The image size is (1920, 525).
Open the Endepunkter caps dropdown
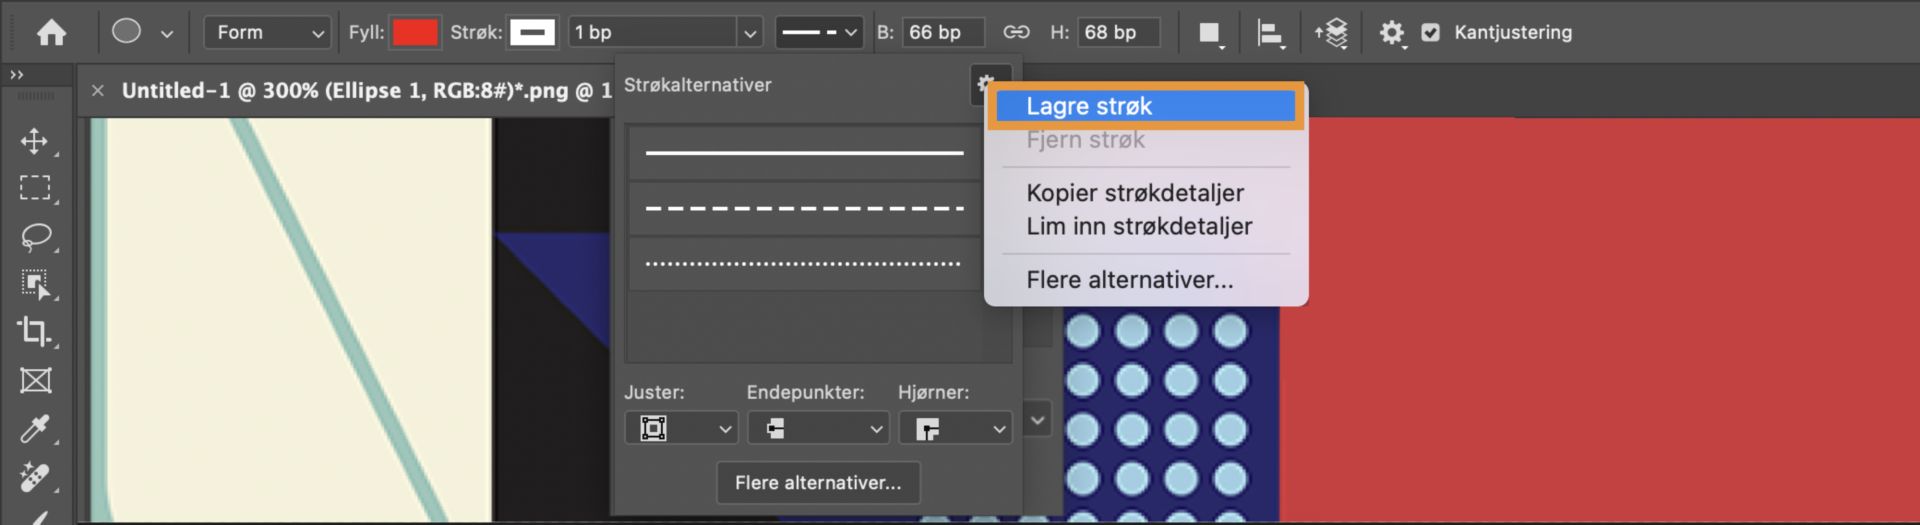point(818,428)
